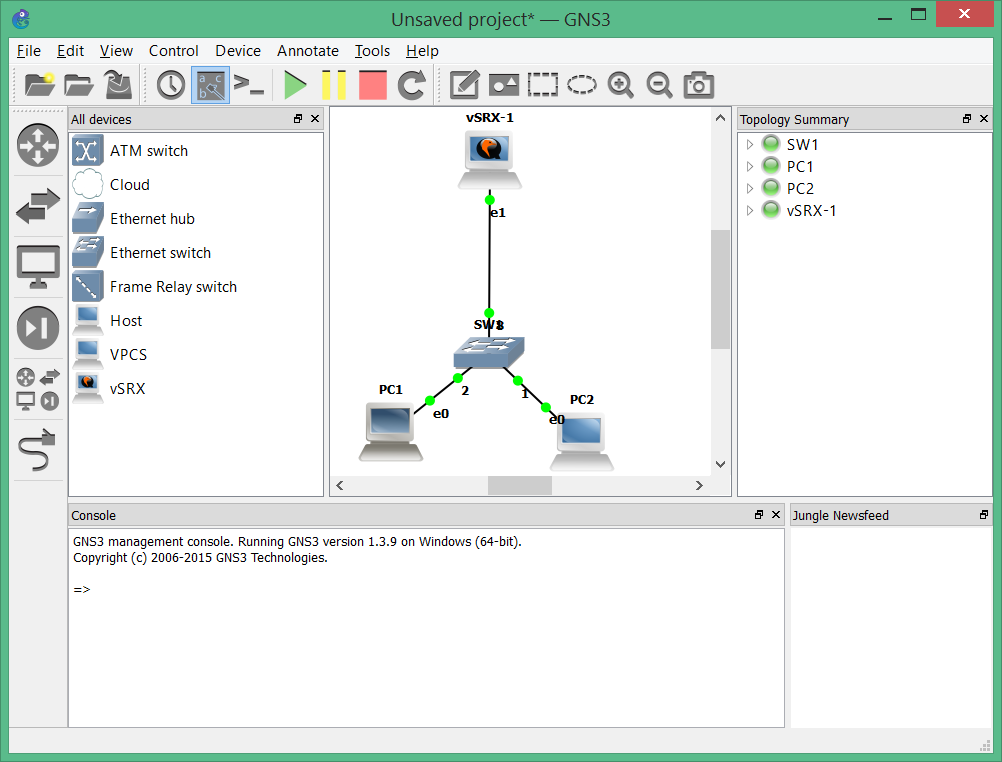The width and height of the screenshot is (1002, 762).
Task: Select the Draw a rectangle tool
Action: coord(543,84)
